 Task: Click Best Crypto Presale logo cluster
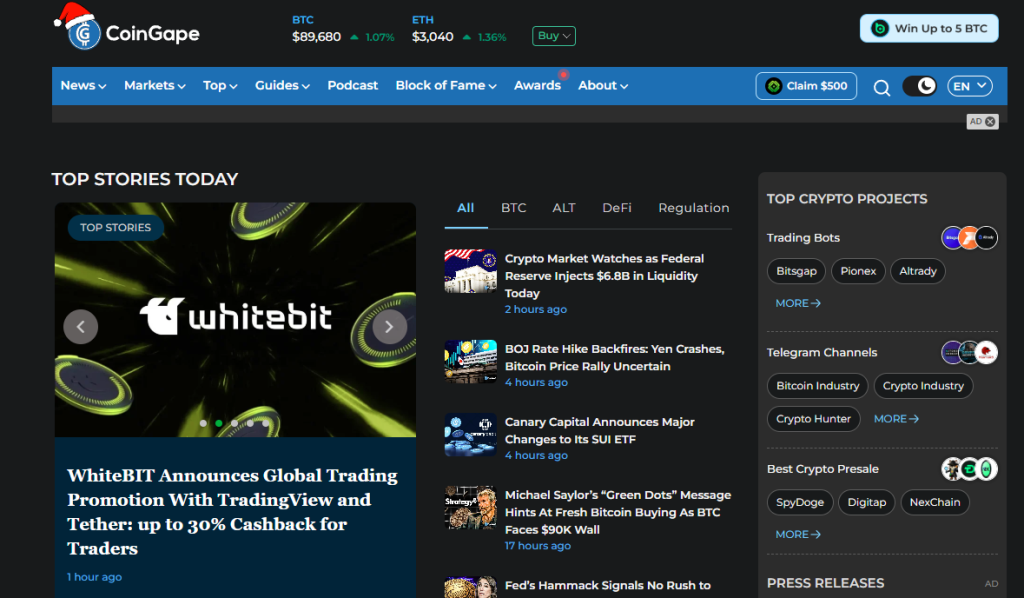969,469
